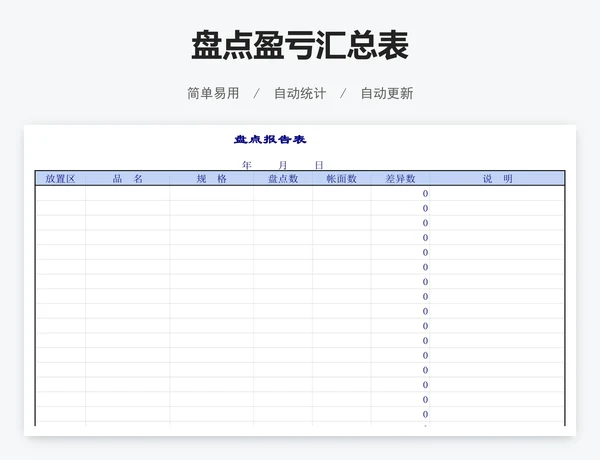Image resolution: width=600 pixels, height=460 pixels.
Task: Click the 自动统计 subtitle text
Action: click(x=300, y=93)
